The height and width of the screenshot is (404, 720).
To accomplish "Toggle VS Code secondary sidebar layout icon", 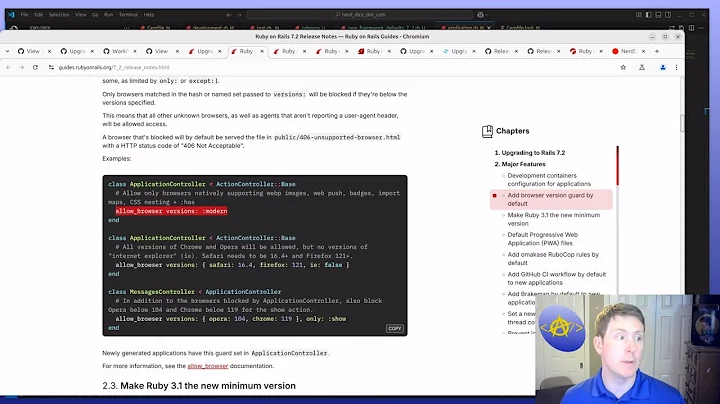I will [x=668, y=15].
